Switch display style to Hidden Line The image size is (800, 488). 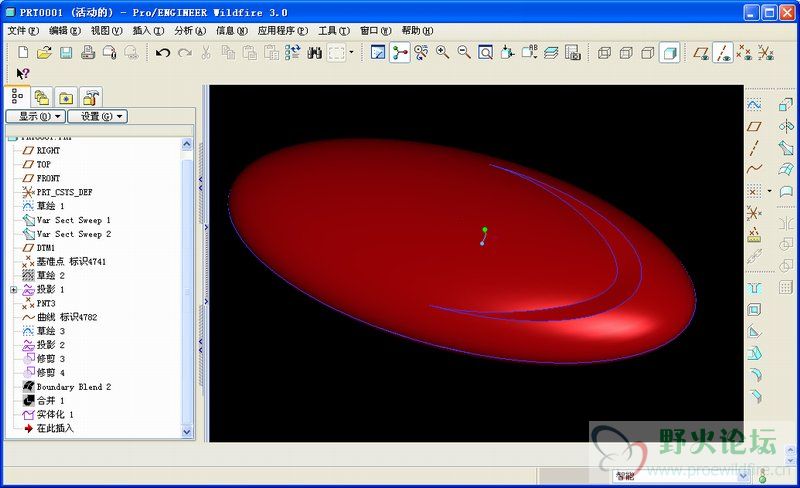click(x=626, y=53)
